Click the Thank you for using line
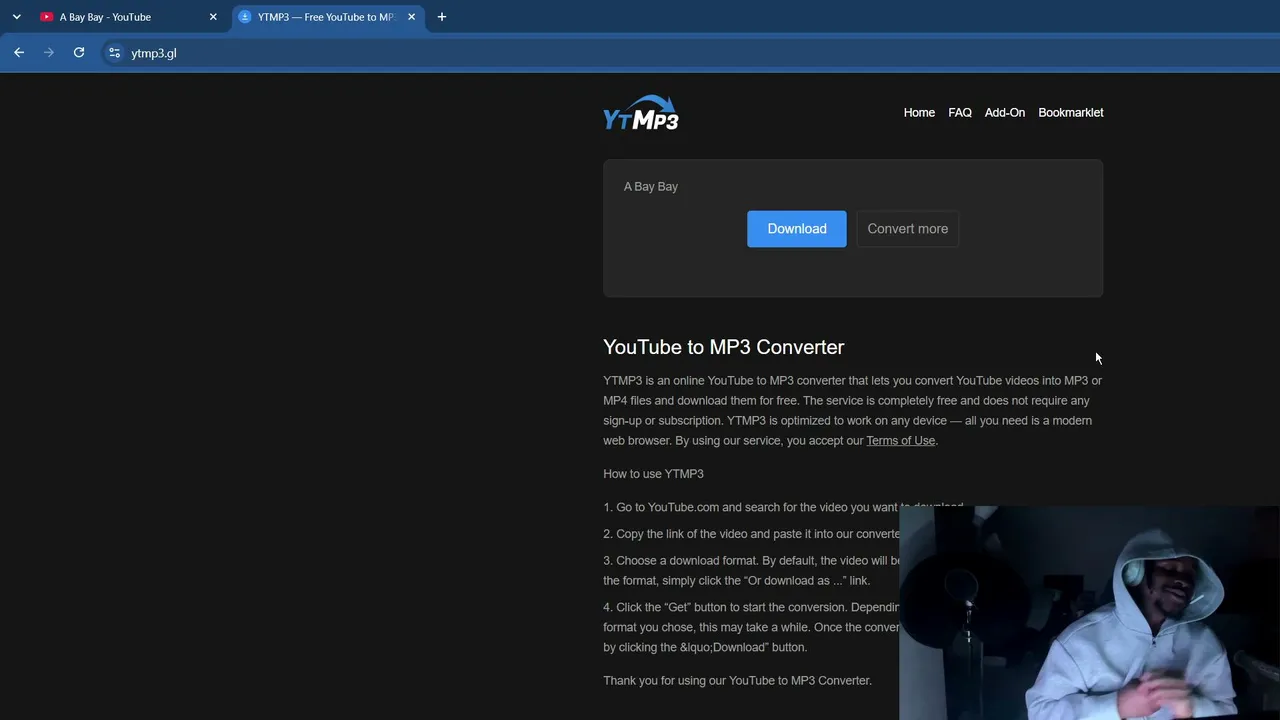This screenshot has height=720, width=1280. coord(737,681)
